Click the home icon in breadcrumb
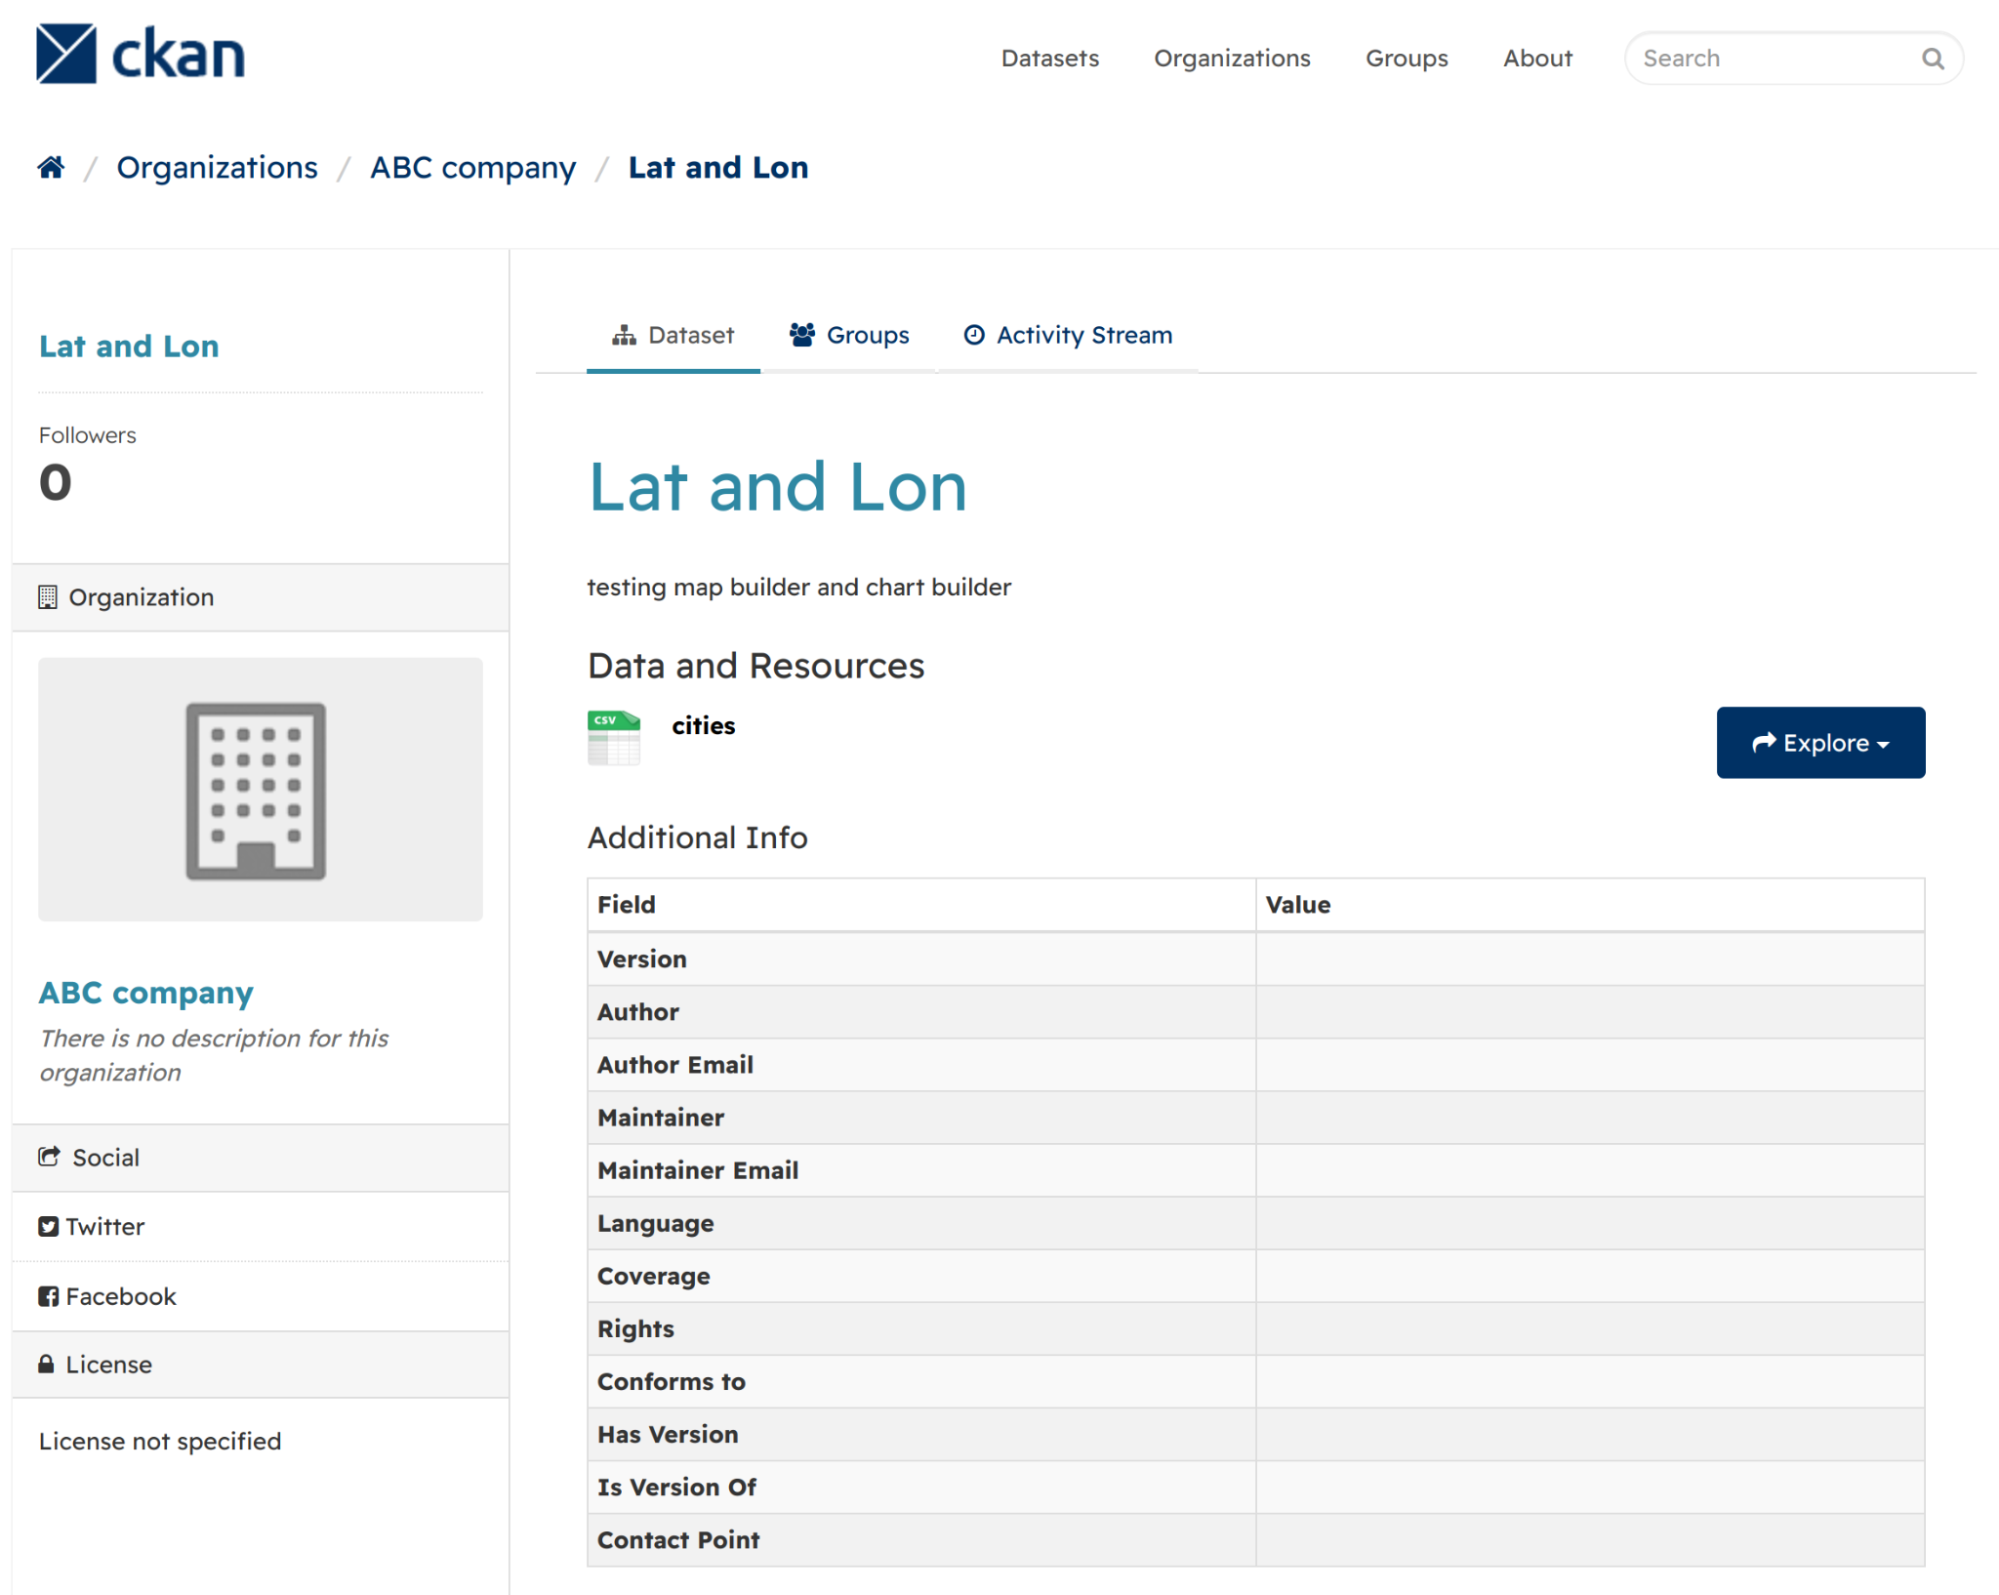This screenshot has height=1595, width=1999. coord(51,167)
